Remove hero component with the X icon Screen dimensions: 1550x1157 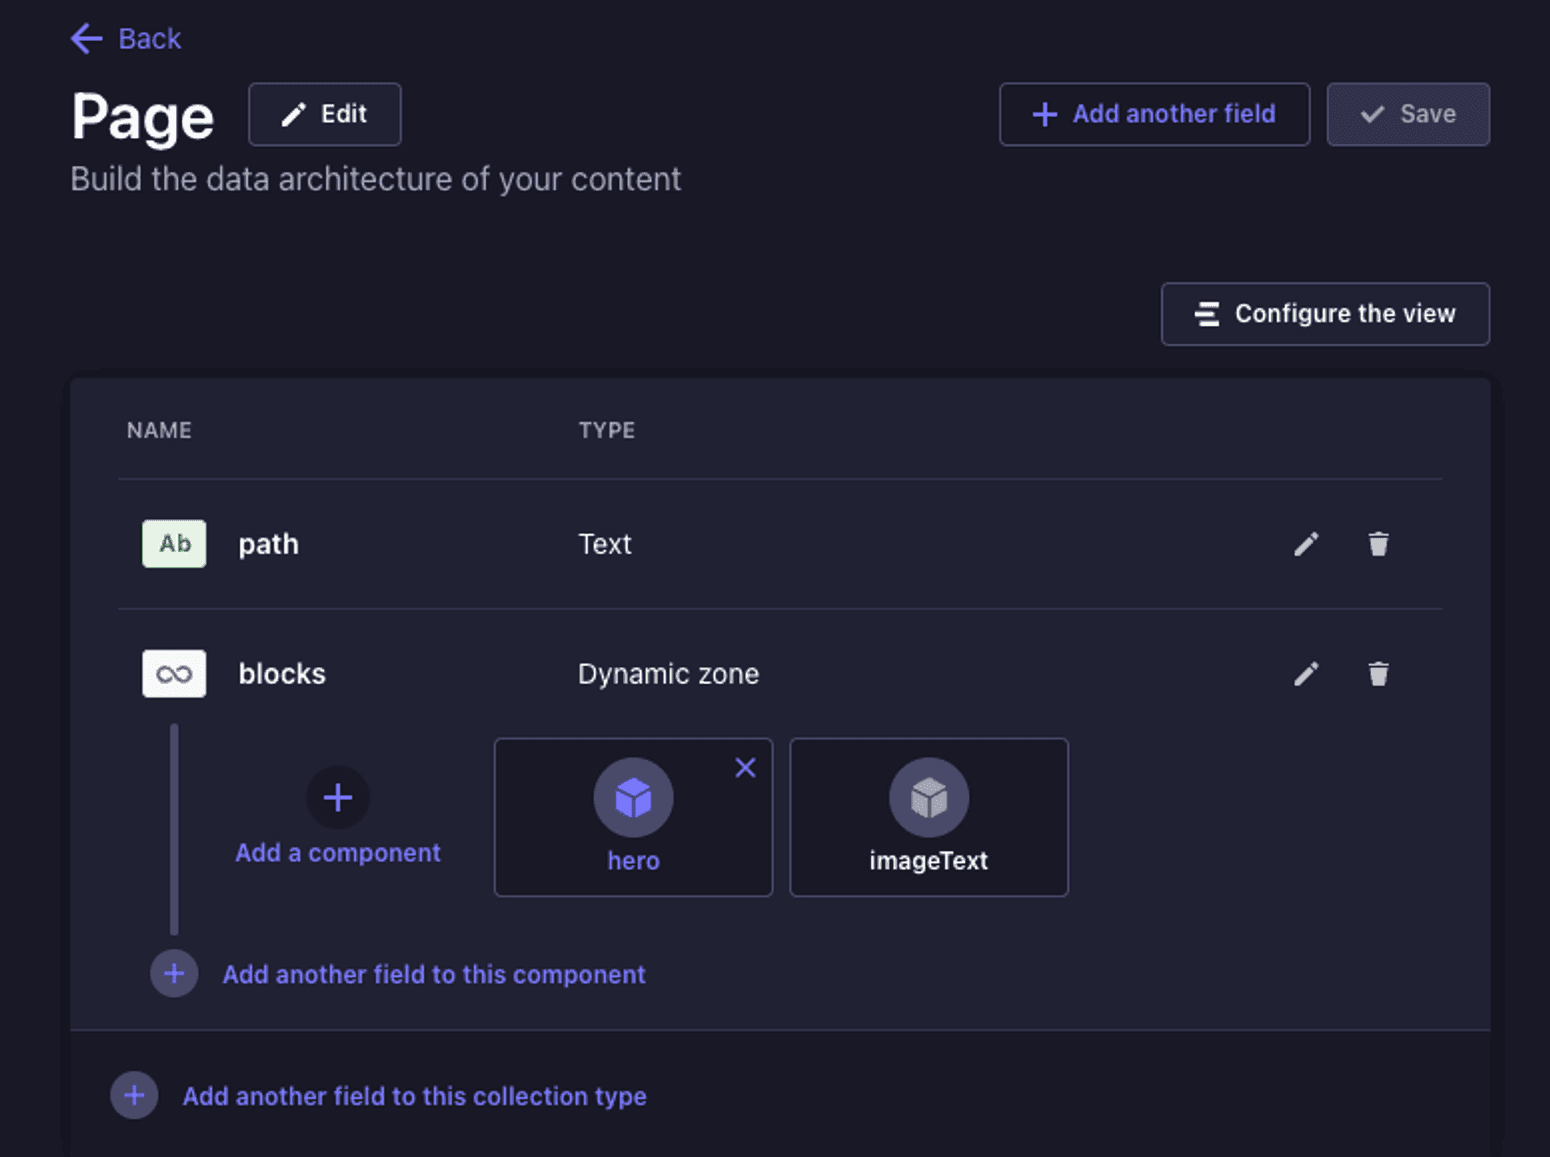pos(745,768)
